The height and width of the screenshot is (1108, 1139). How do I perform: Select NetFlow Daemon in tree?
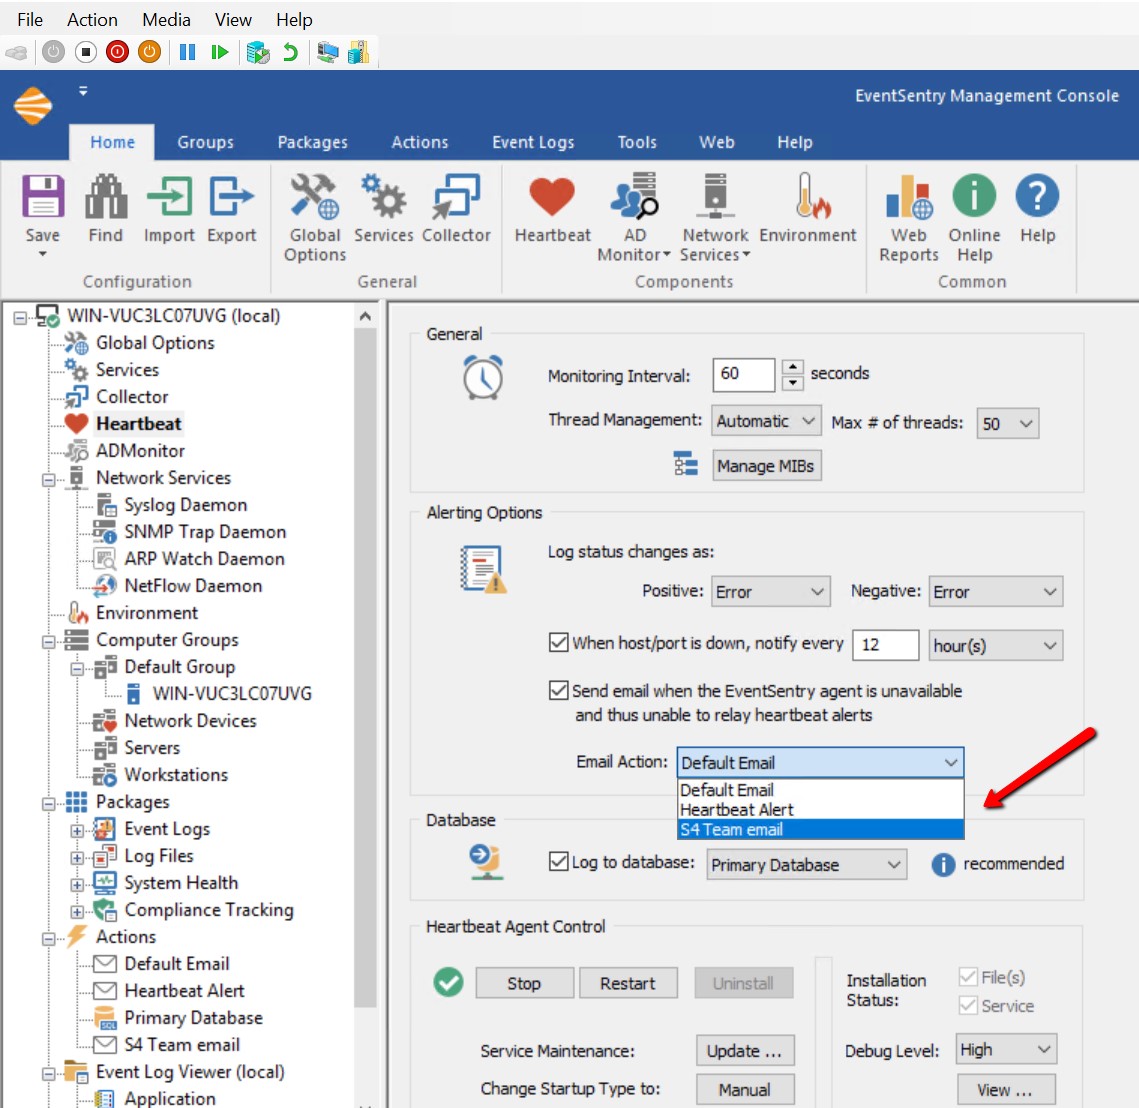point(193,586)
